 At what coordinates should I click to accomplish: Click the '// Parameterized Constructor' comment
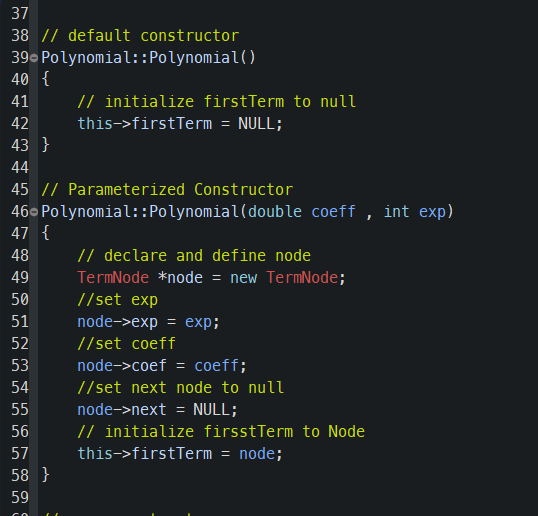(167, 190)
